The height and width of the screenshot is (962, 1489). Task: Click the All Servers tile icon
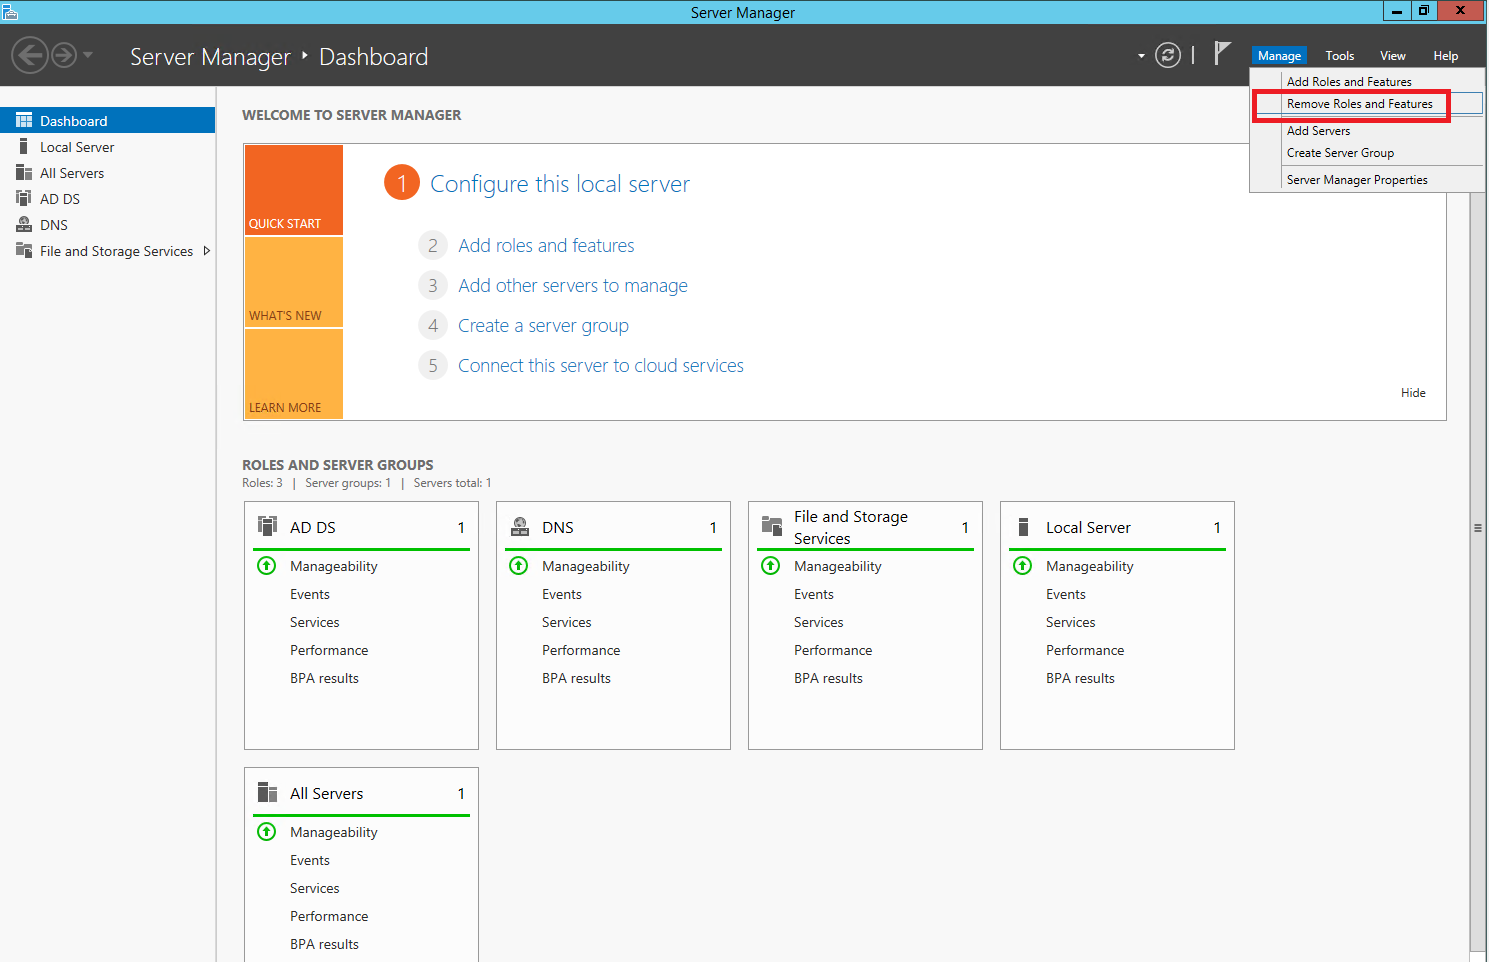point(267,792)
